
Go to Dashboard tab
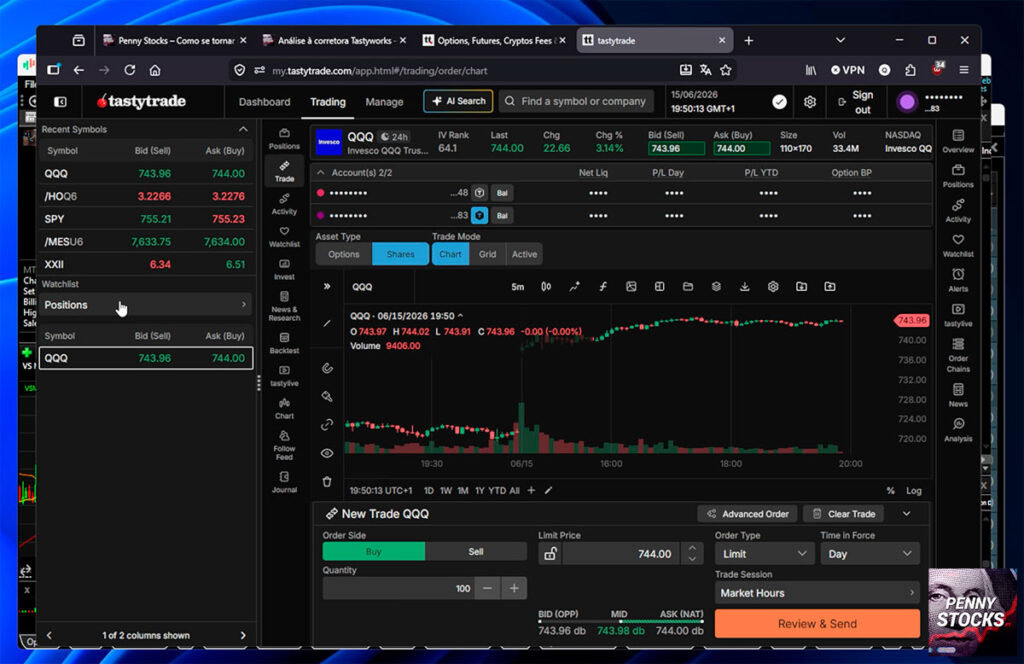[264, 102]
